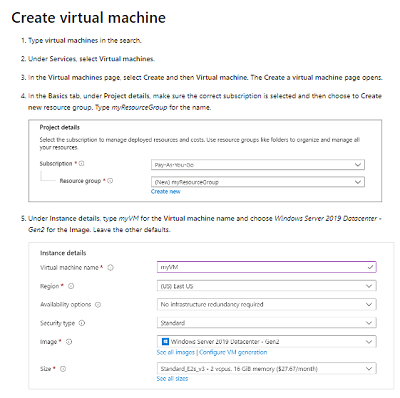The width and height of the screenshot is (400, 398).
Task: Click the Region label
Action: pyautogui.click(x=49, y=286)
